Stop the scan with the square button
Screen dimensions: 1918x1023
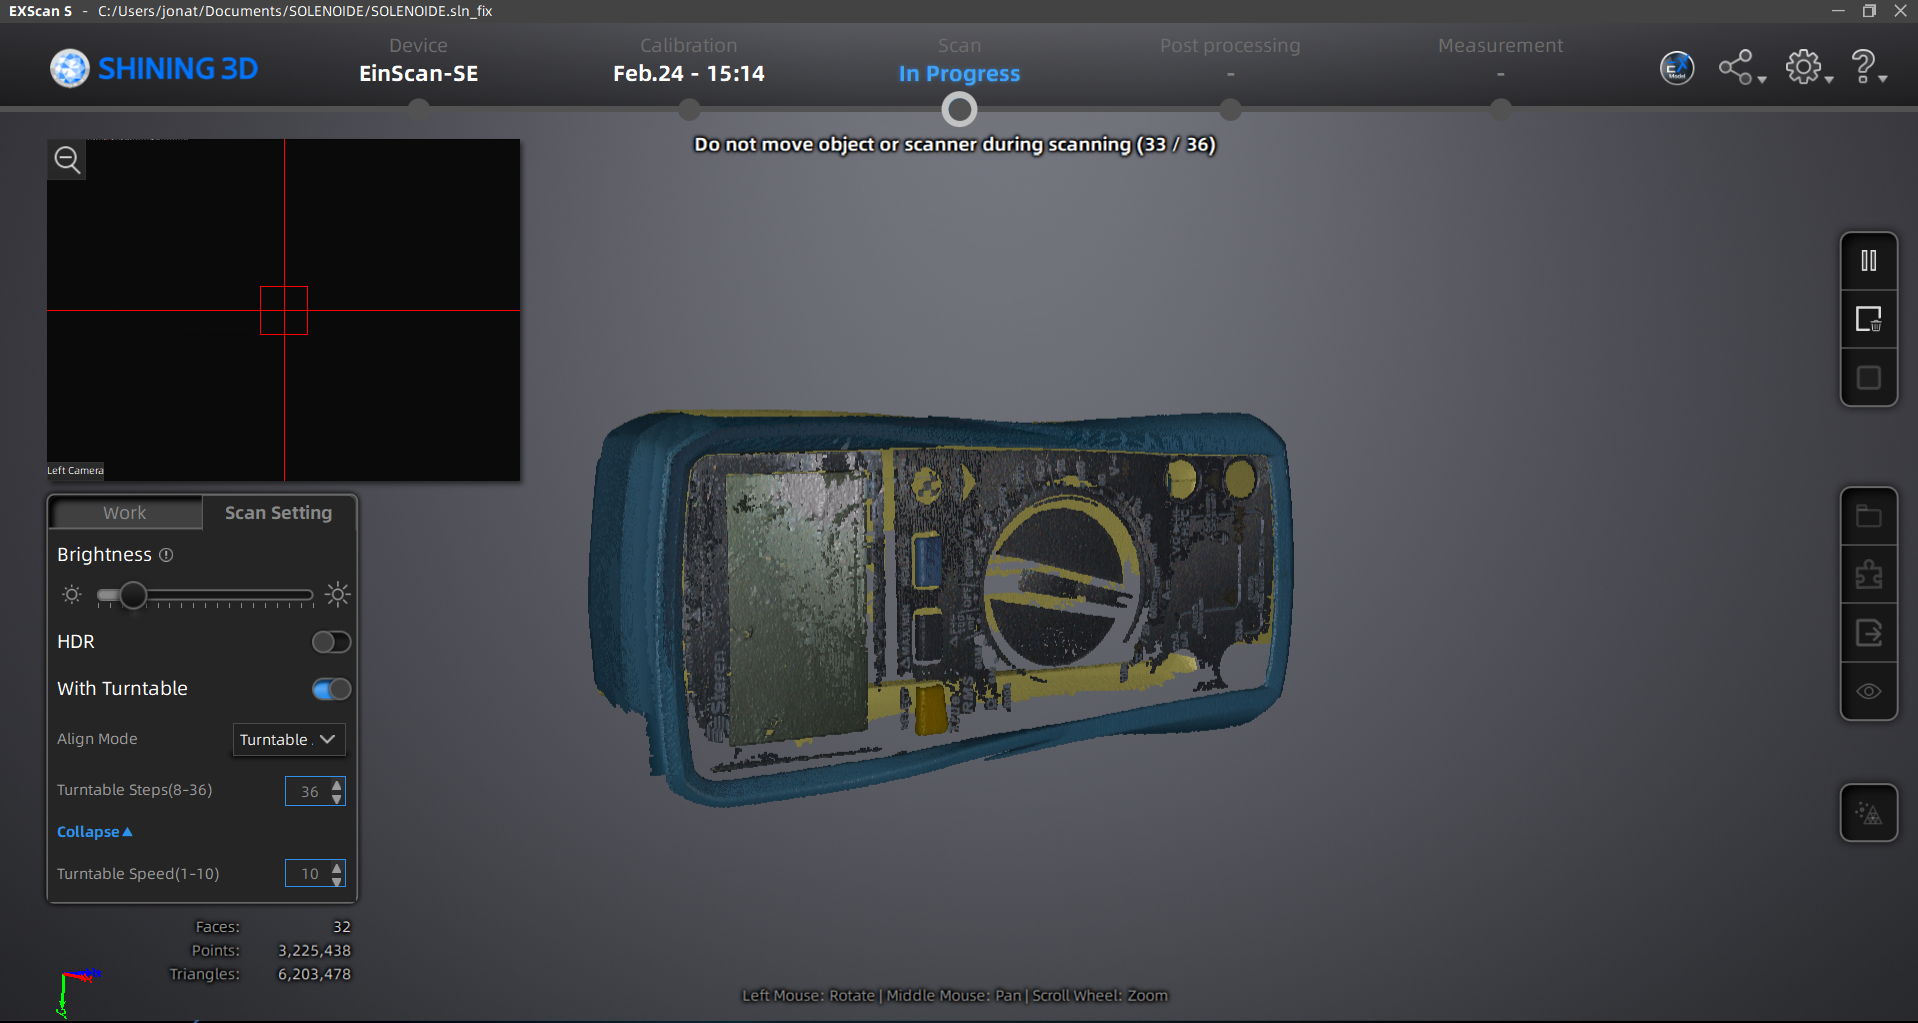[x=1868, y=378]
